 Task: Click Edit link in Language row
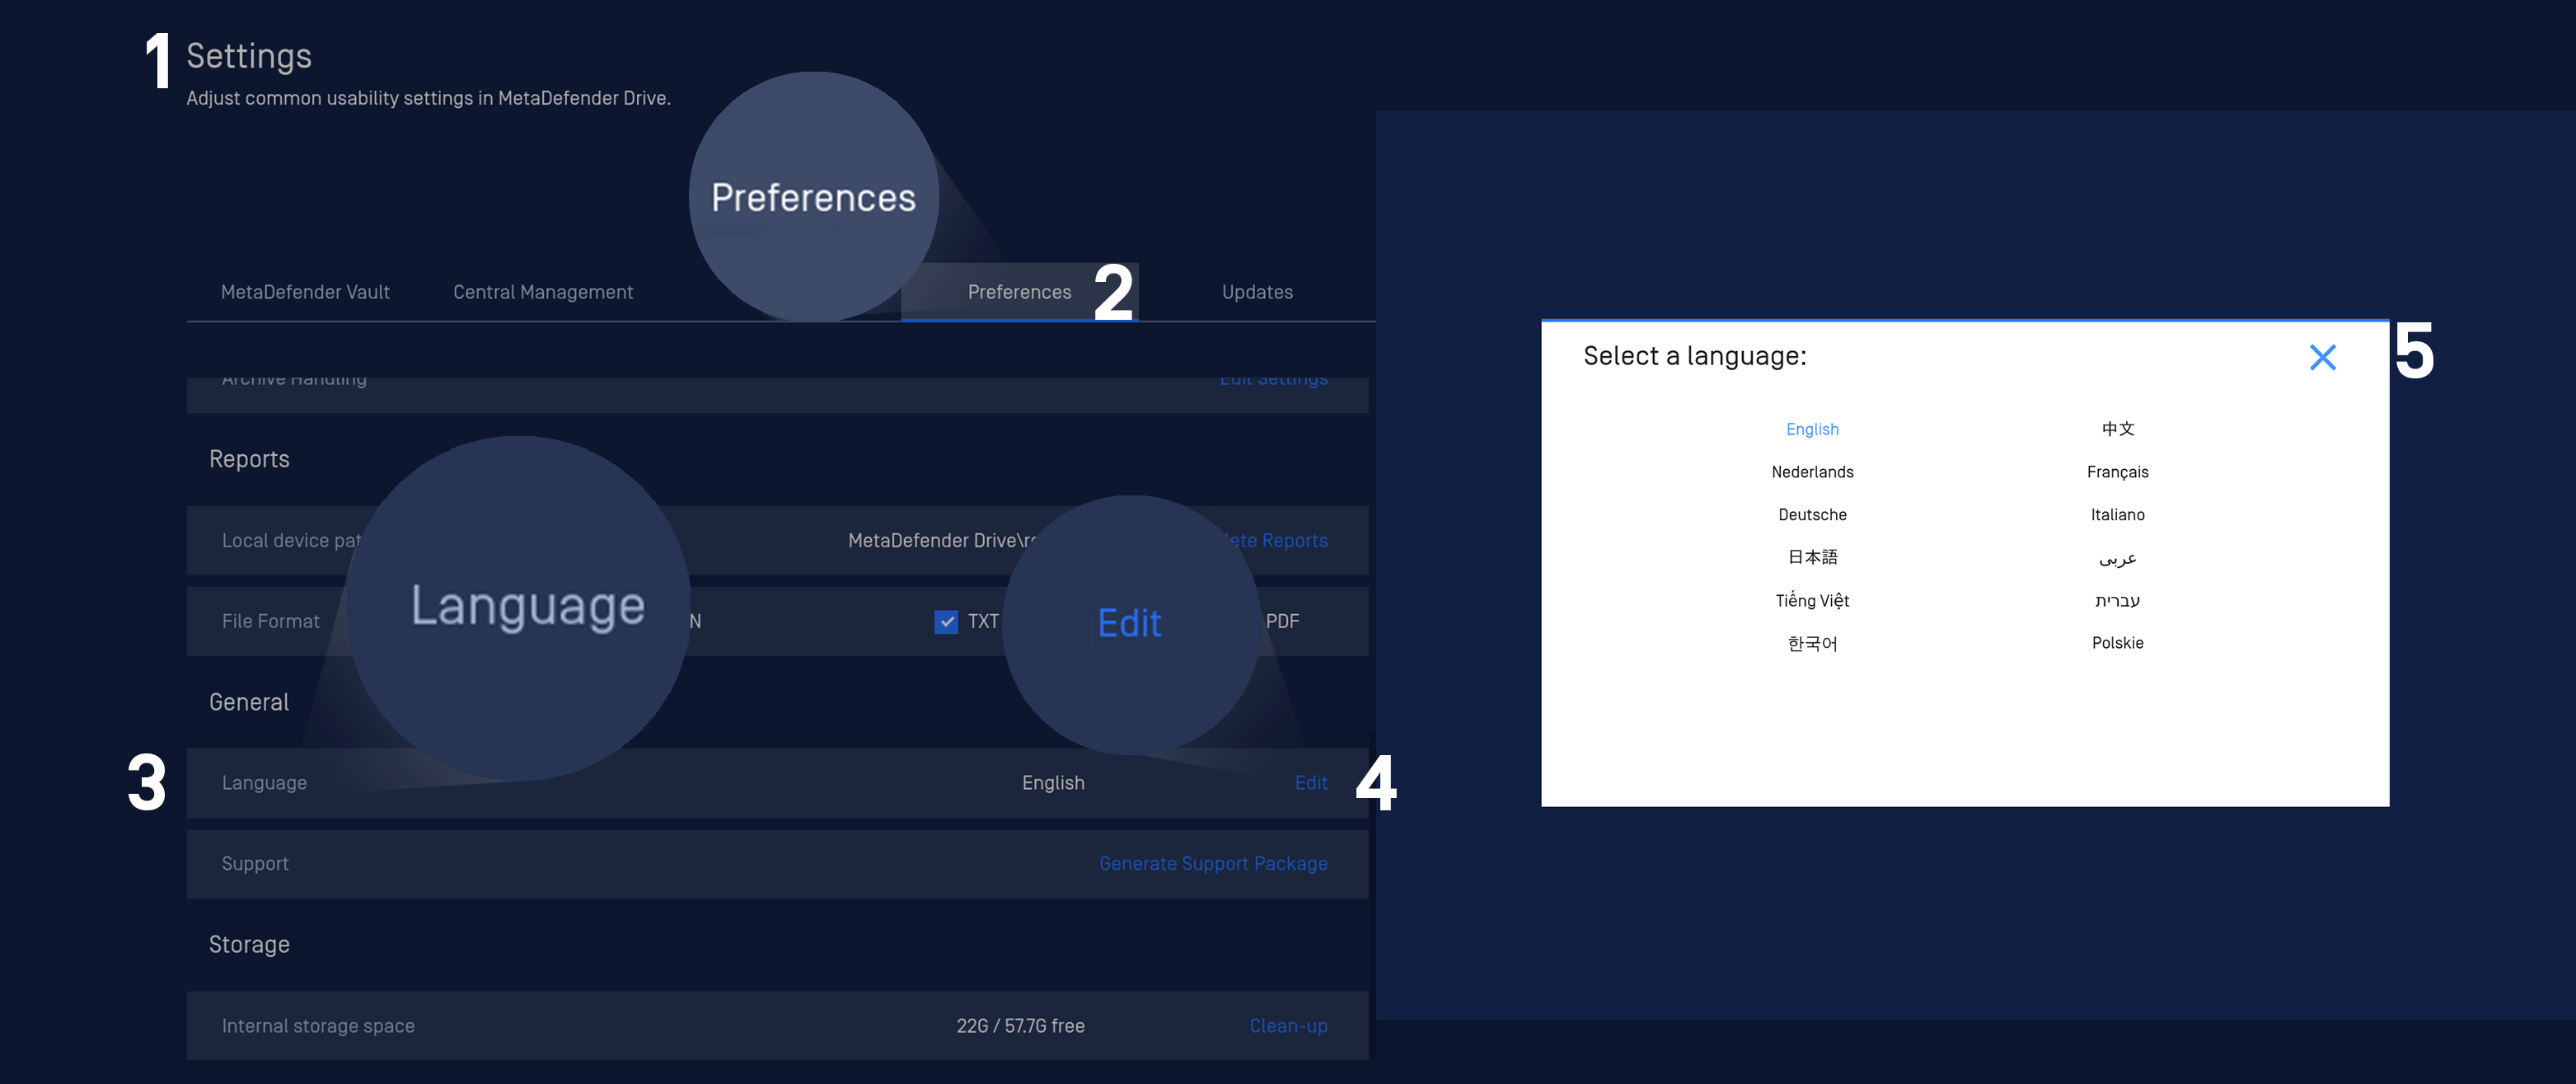[x=1311, y=783]
